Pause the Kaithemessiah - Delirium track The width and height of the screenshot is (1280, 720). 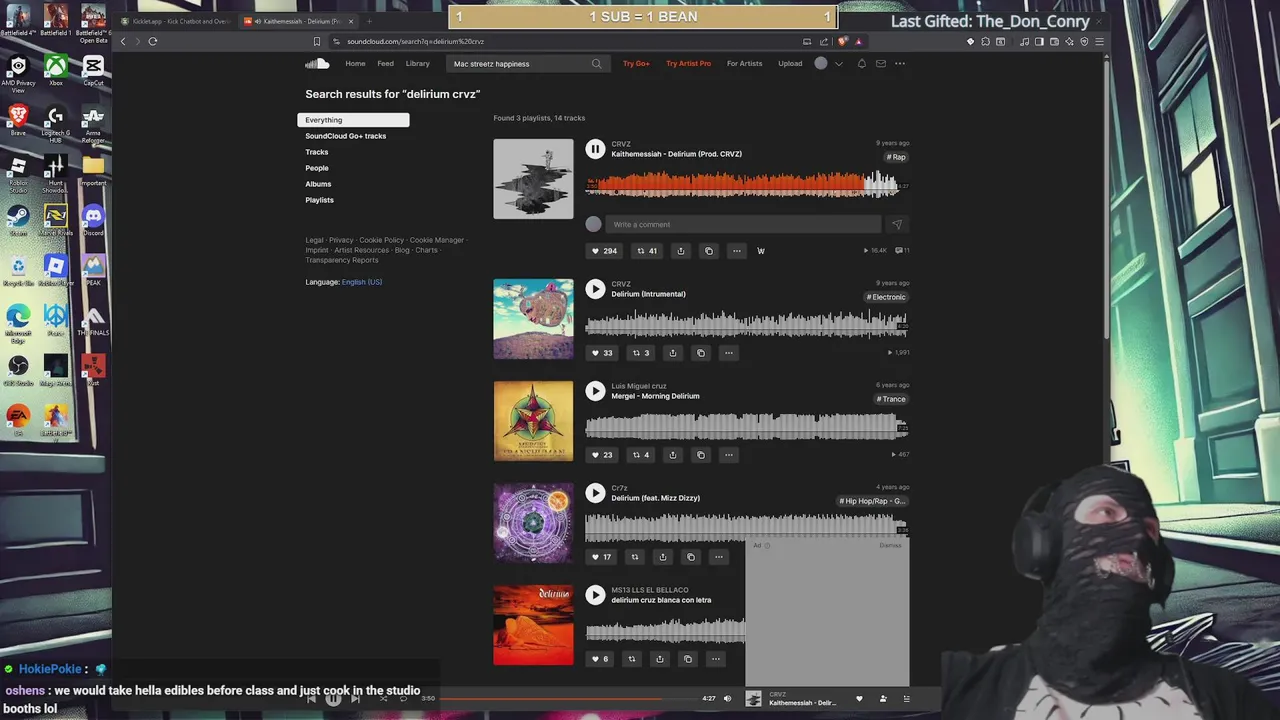(x=595, y=149)
